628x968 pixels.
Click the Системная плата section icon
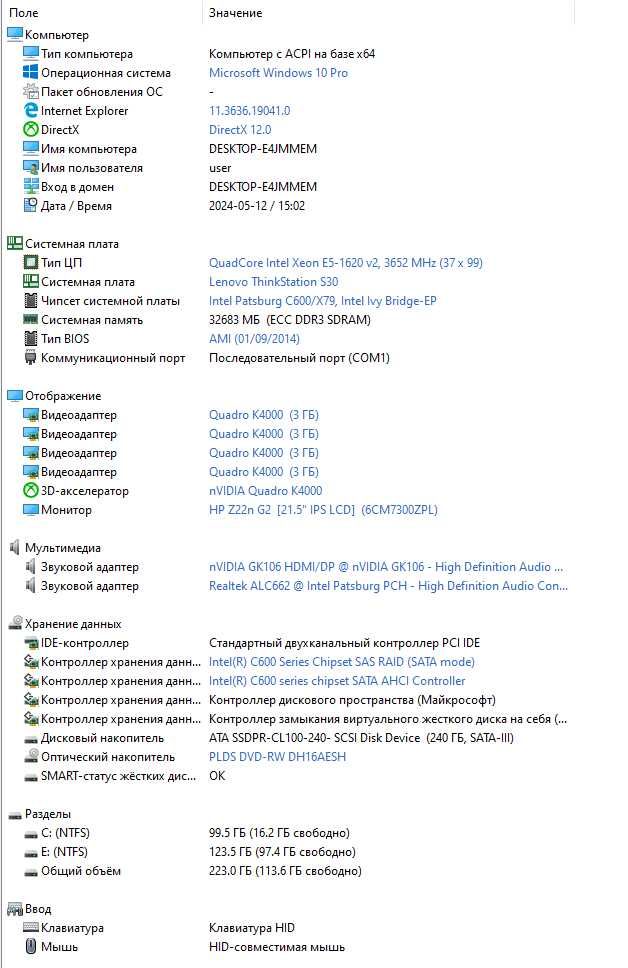click(x=15, y=243)
